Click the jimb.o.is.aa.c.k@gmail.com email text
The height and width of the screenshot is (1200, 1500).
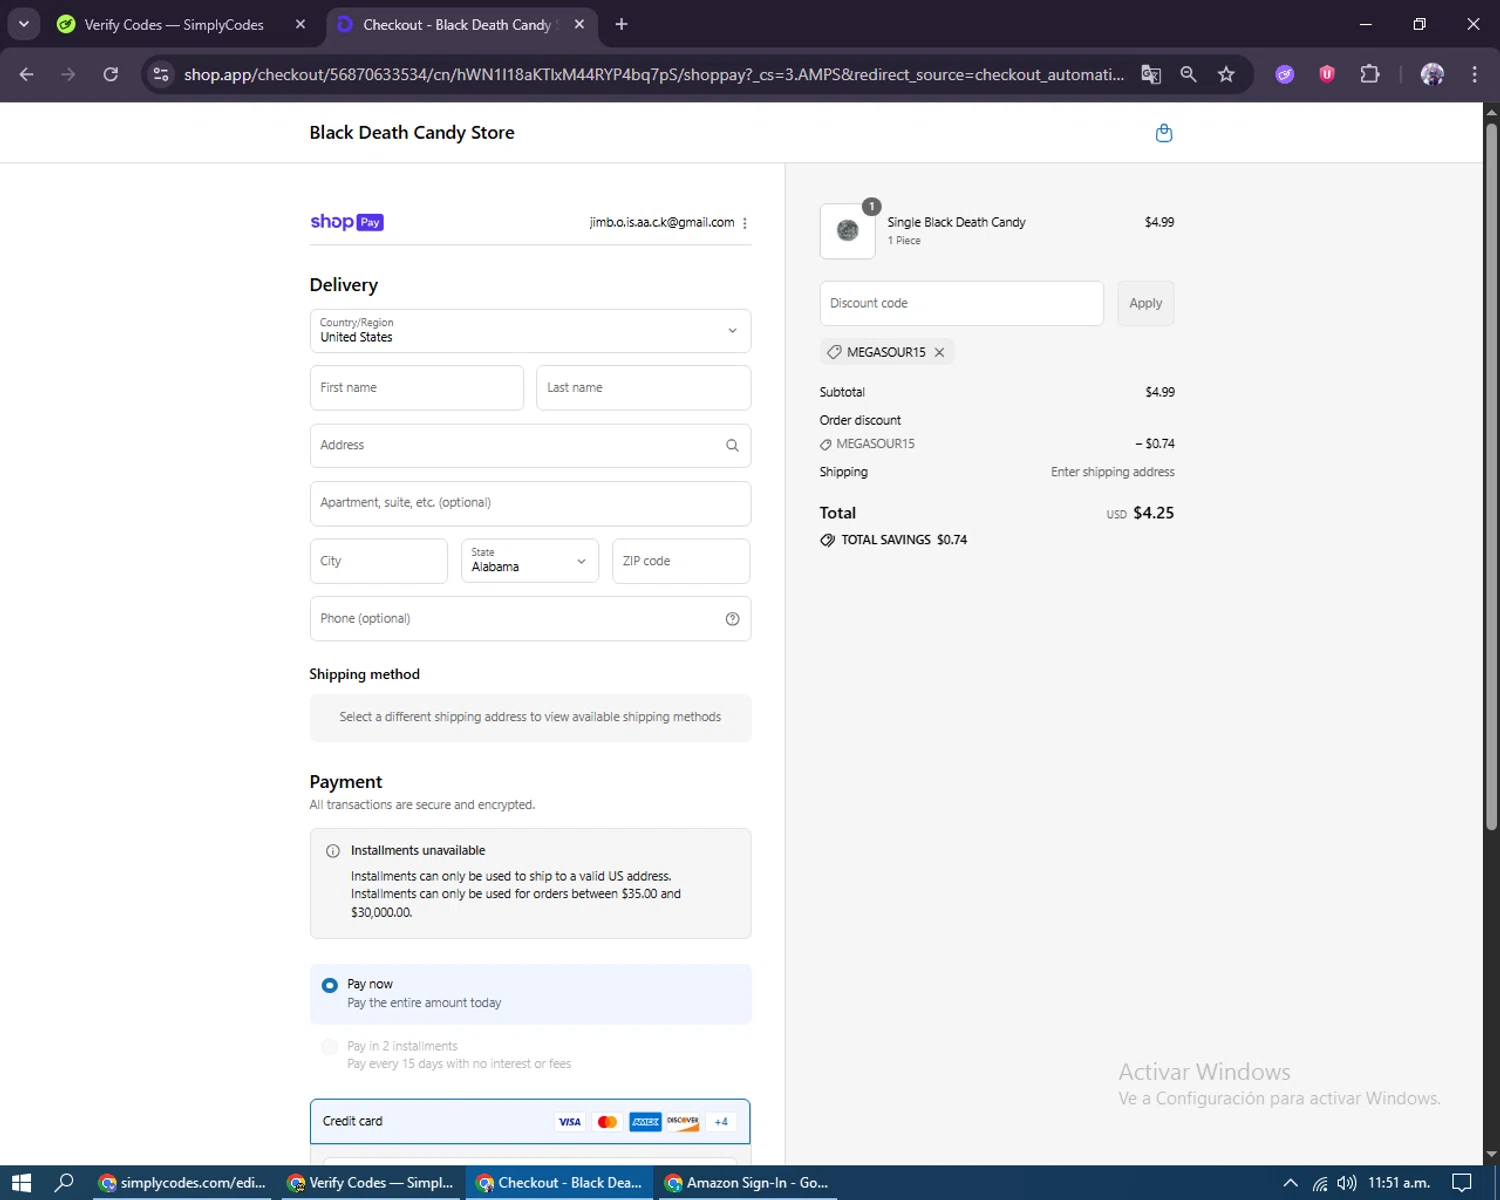(662, 223)
